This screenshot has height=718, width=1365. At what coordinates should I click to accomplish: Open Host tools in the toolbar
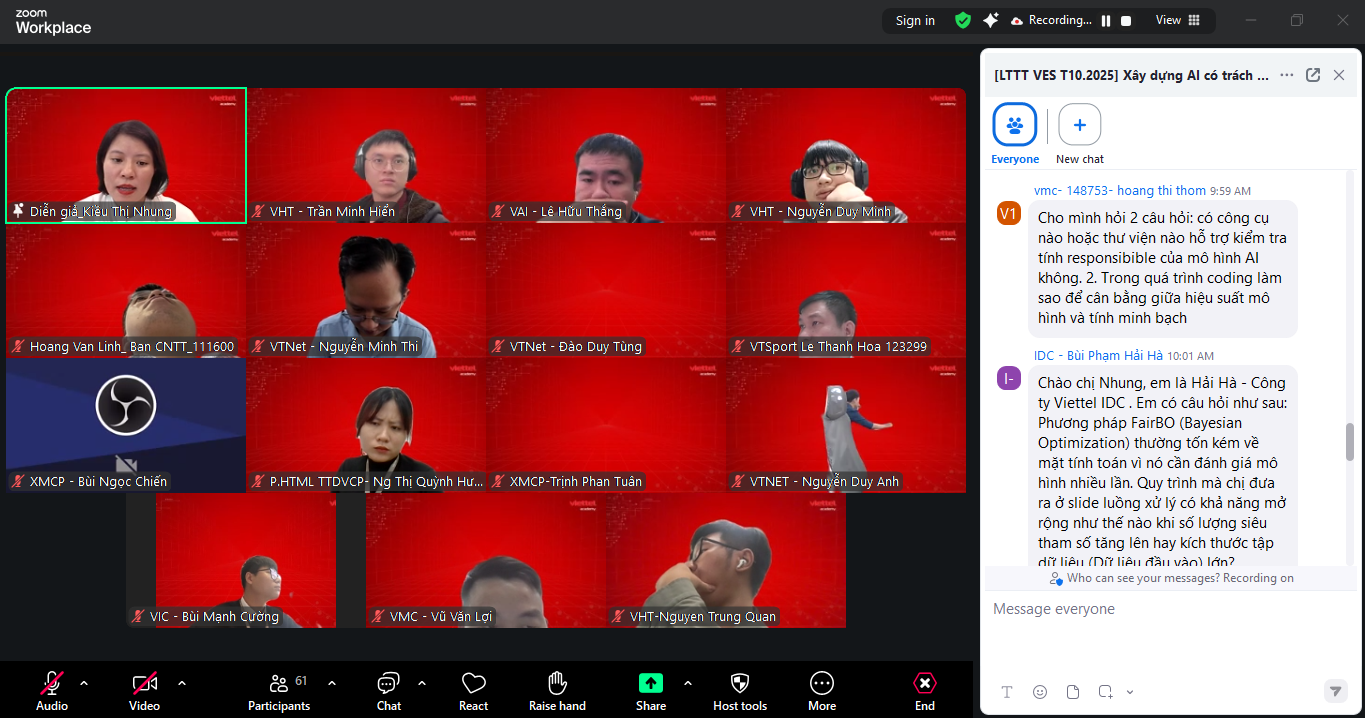tap(740, 690)
